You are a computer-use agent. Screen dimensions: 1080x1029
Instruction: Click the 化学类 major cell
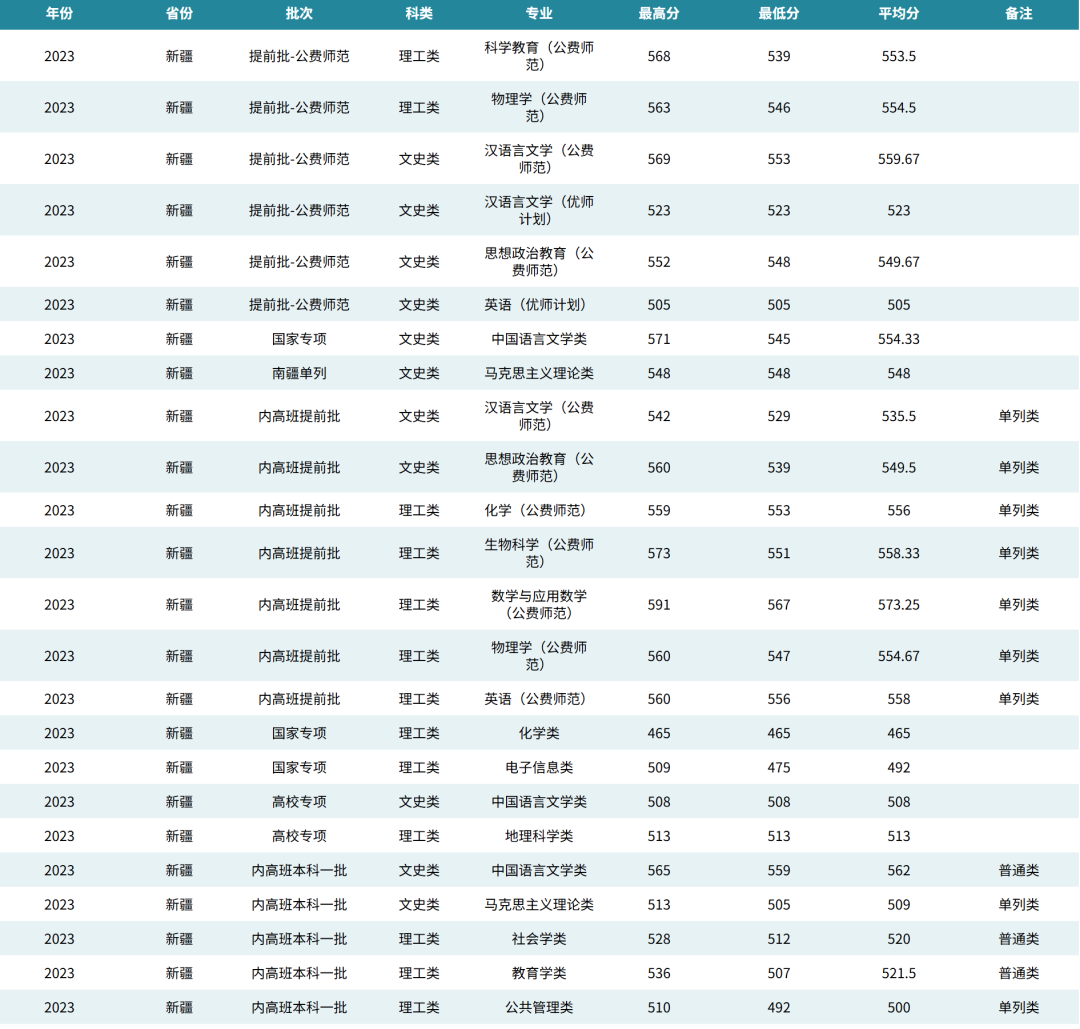539,733
